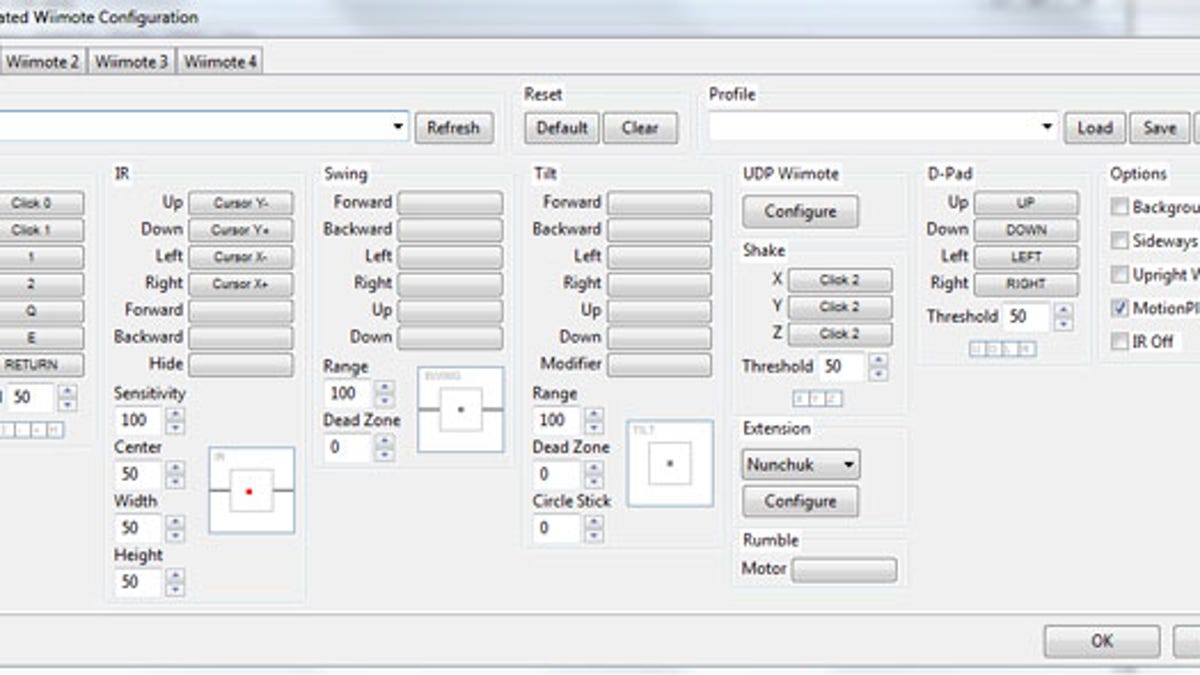The height and width of the screenshot is (675, 1200).
Task: Decrease the Tilt Range value
Action: click(594, 428)
